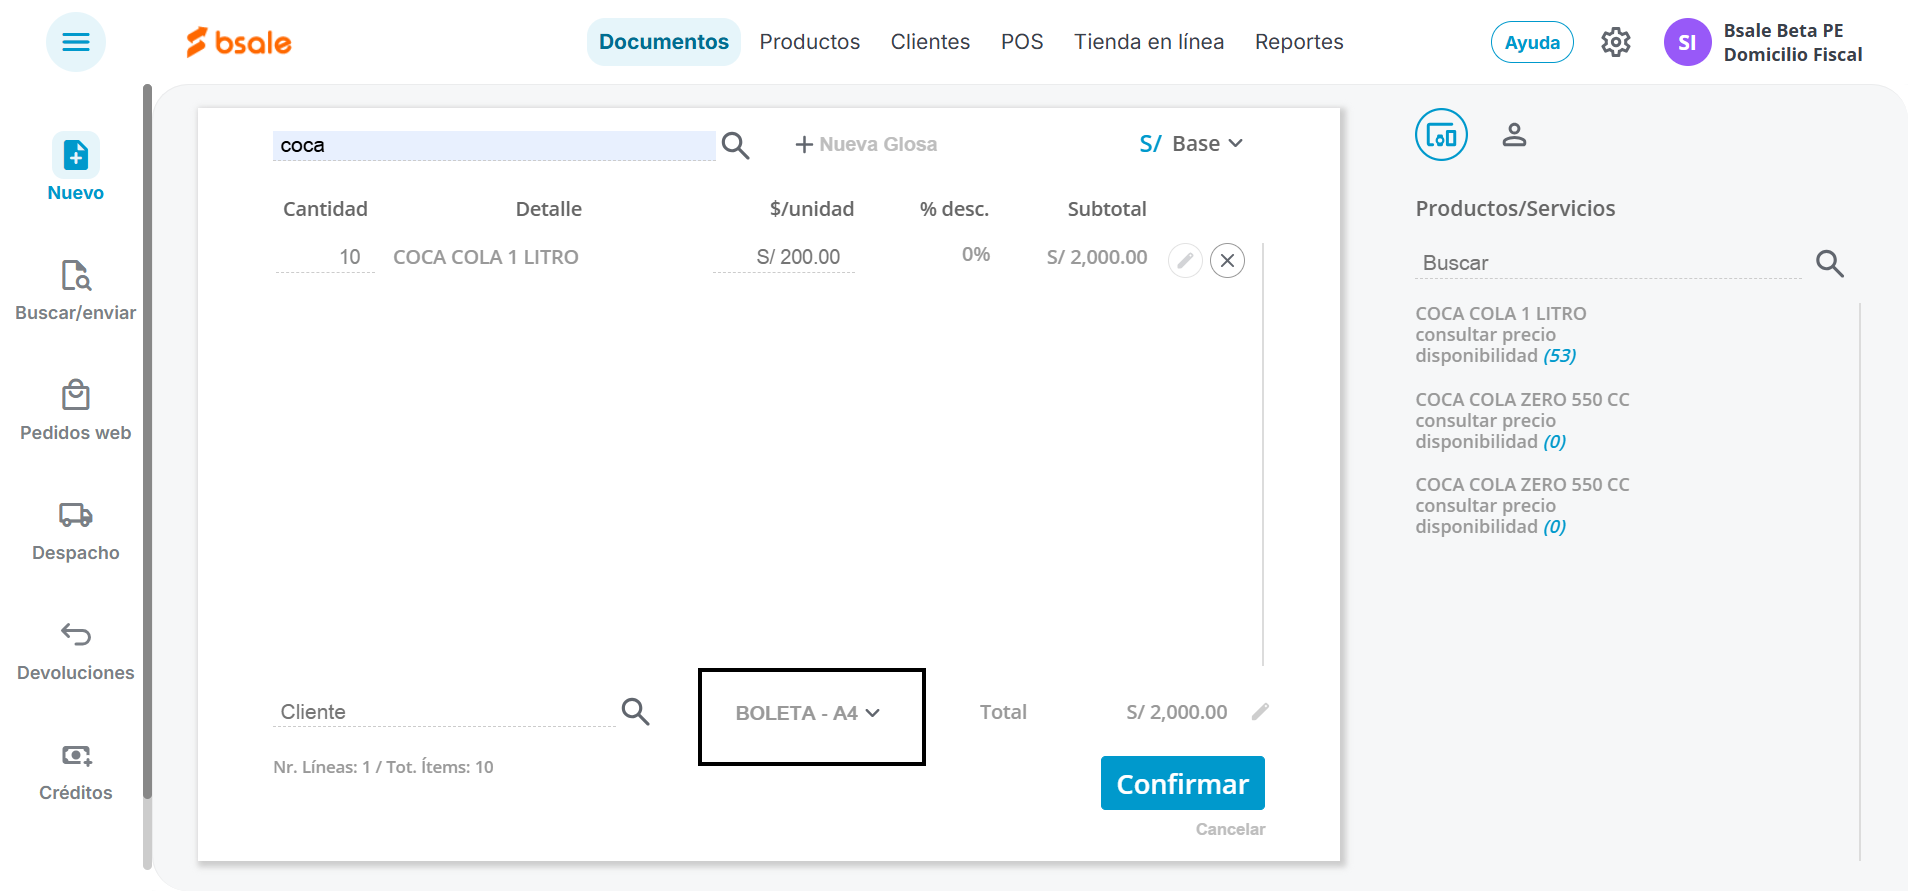Go to Productos tab
Image resolution: width=1908 pixels, height=891 pixels.
(x=810, y=42)
